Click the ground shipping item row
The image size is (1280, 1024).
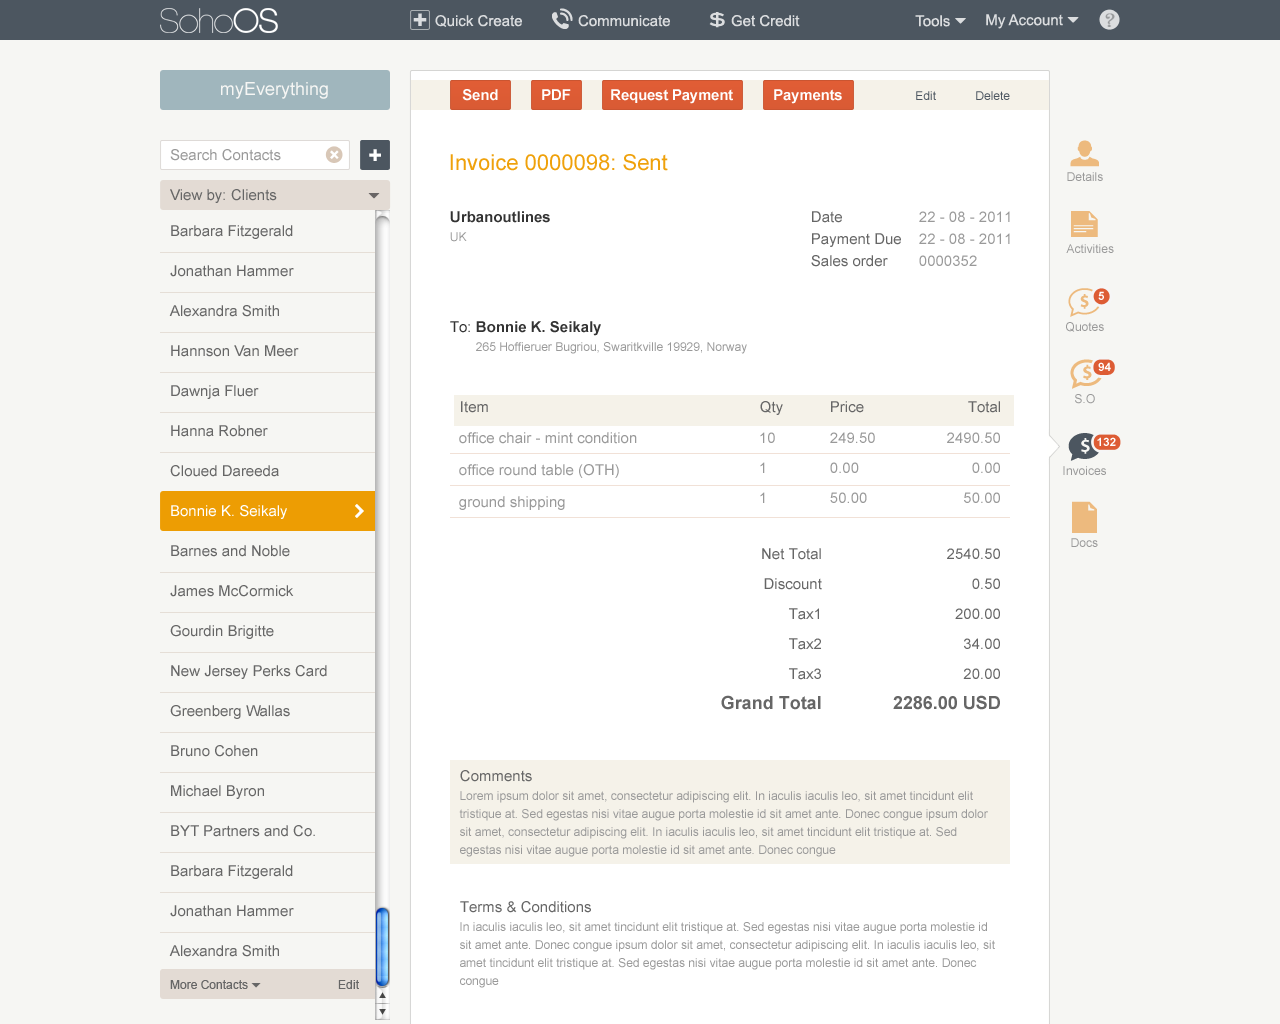(x=730, y=501)
